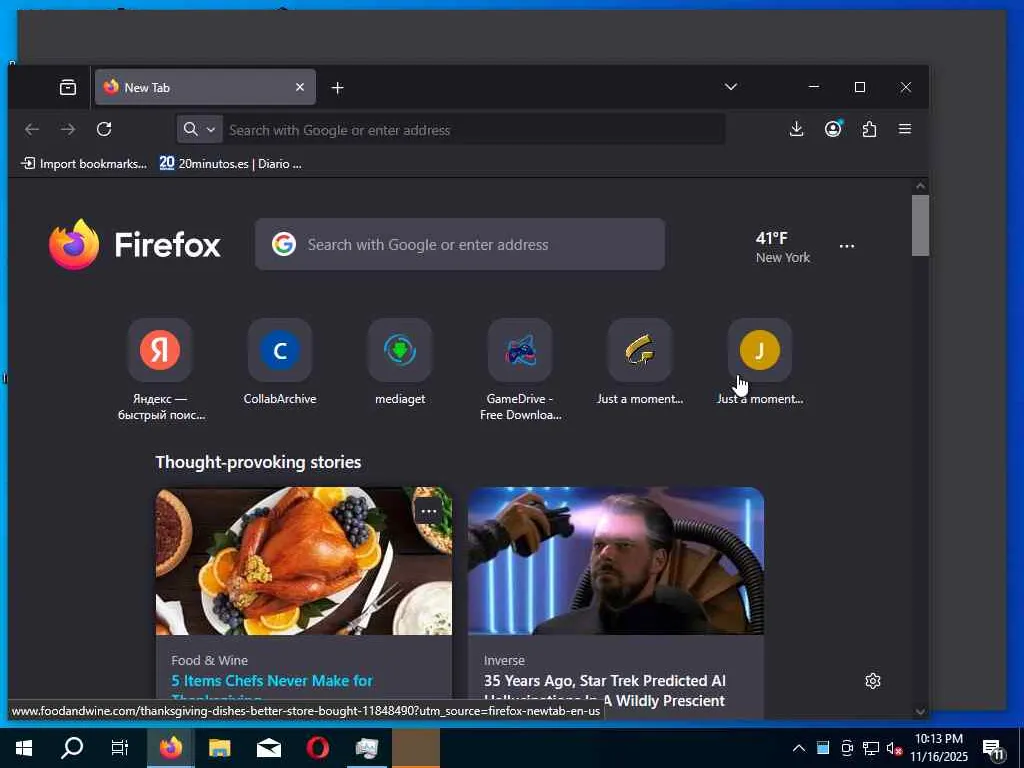Open the 41°F New York weather widget
The height and width of the screenshot is (768, 1024).
(x=782, y=247)
